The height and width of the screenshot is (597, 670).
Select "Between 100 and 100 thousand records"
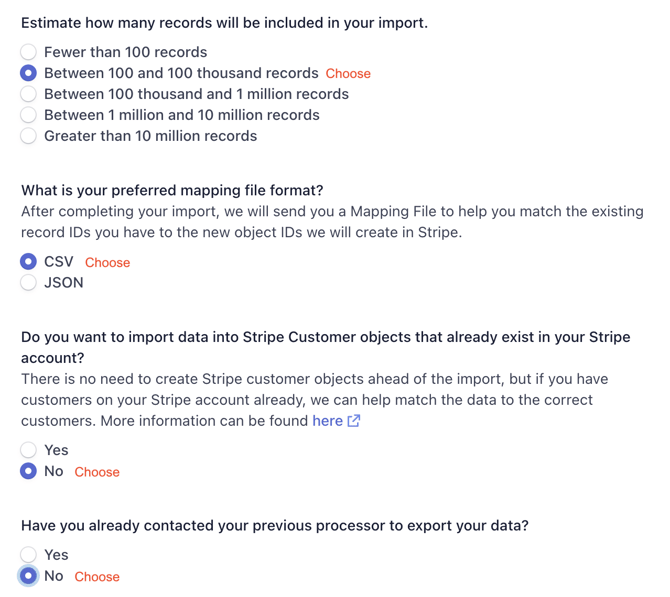pyautogui.click(x=28, y=73)
